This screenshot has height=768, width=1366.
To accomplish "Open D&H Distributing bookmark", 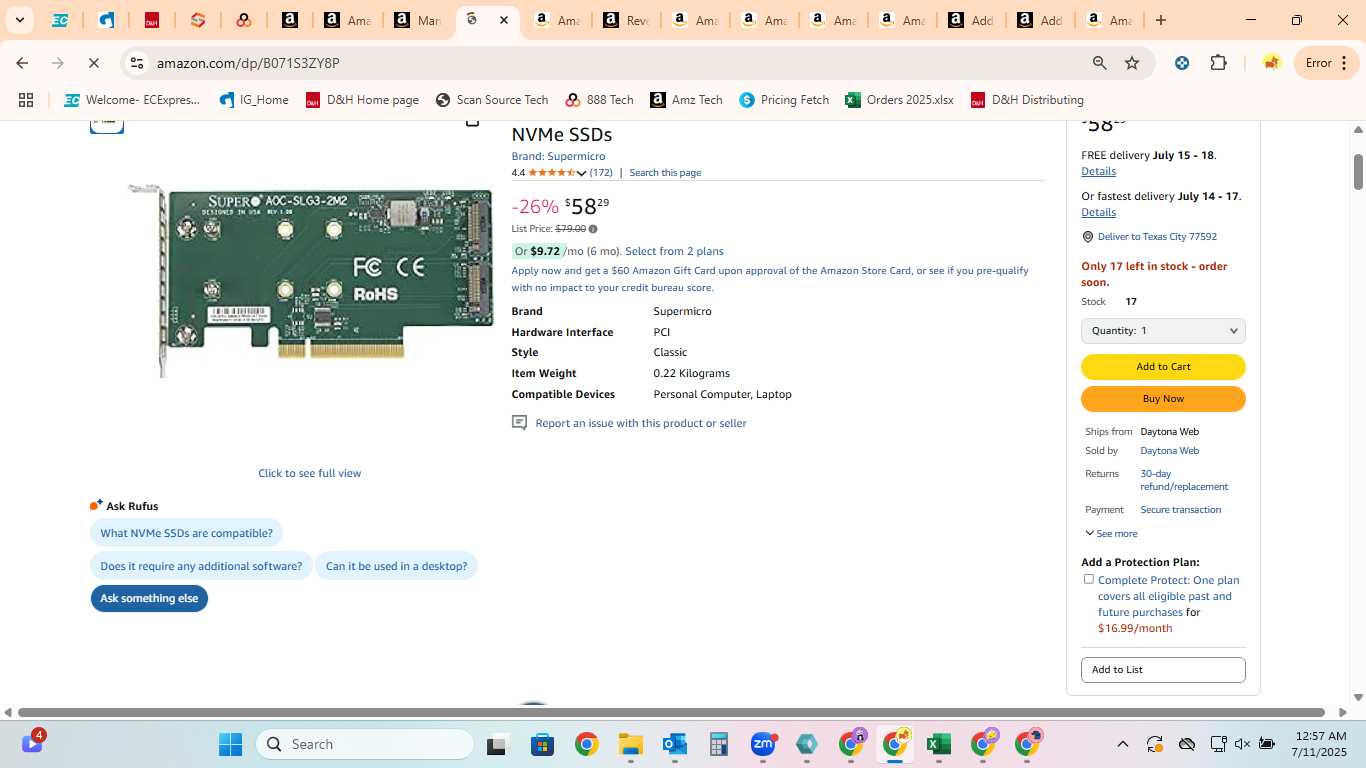I will pos(1027,100).
